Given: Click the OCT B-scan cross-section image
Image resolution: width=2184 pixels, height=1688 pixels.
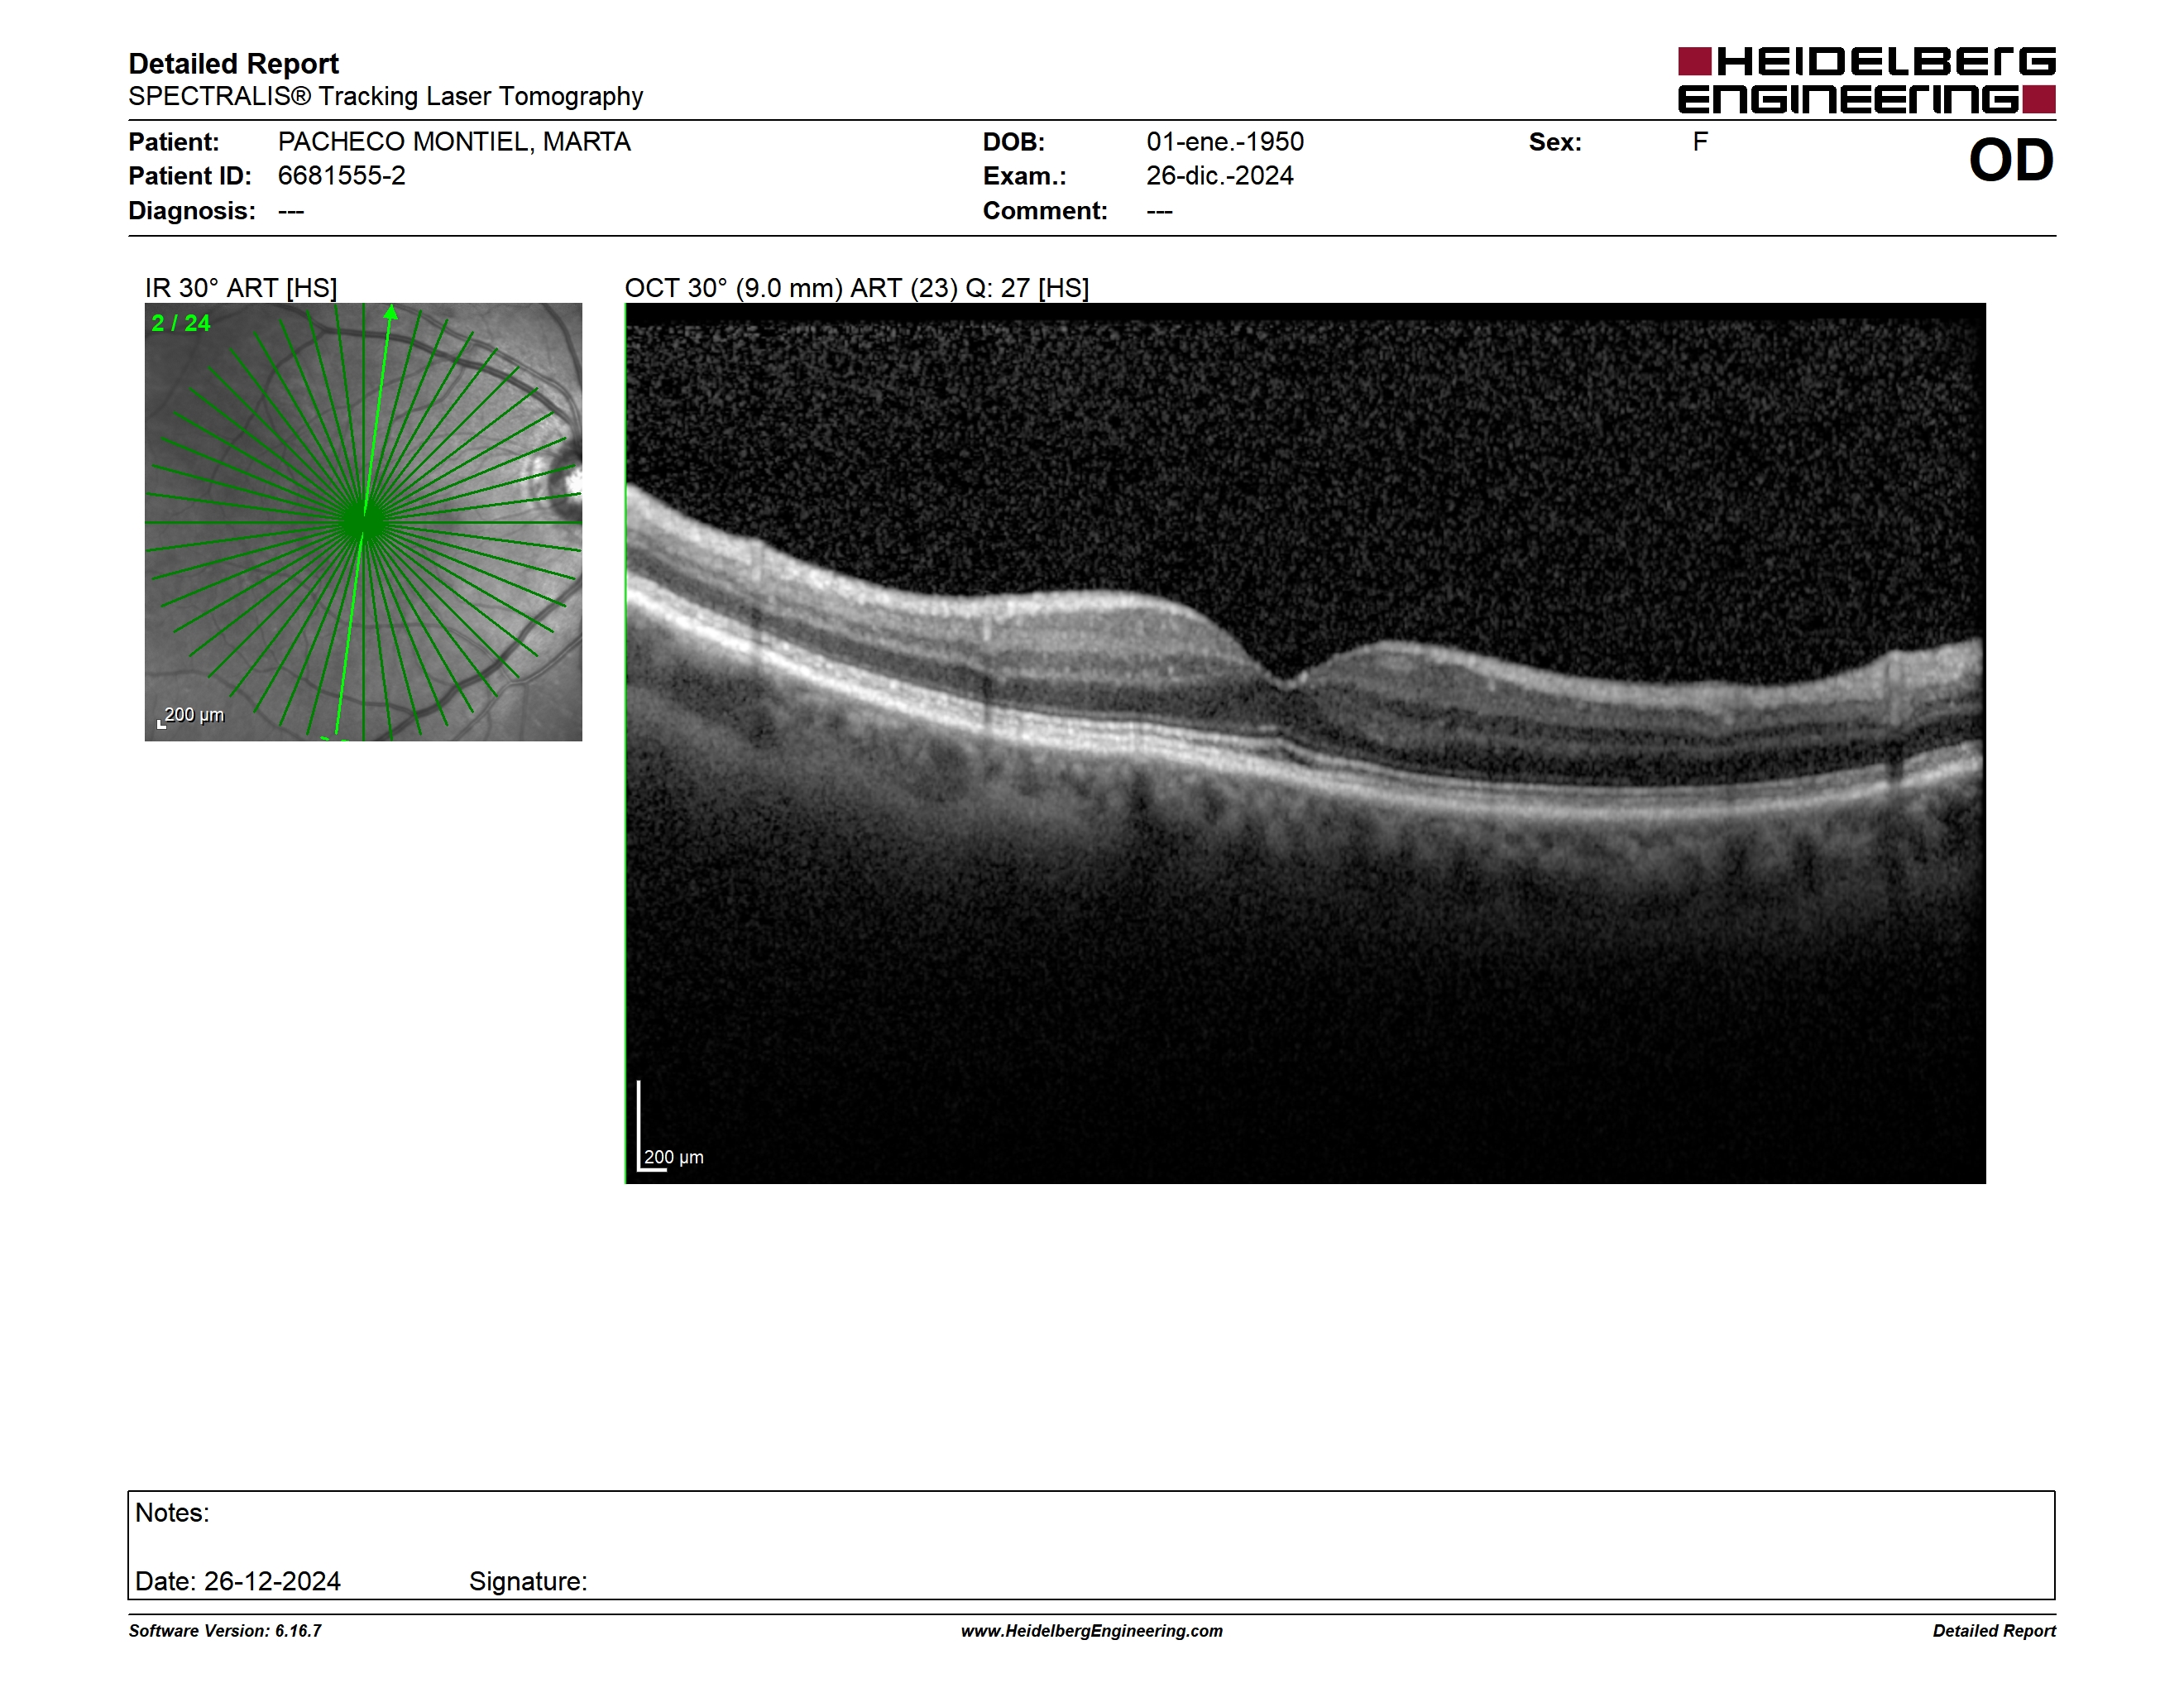Looking at the screenshot, I should pyautogui.click(x=1305, y=743).
